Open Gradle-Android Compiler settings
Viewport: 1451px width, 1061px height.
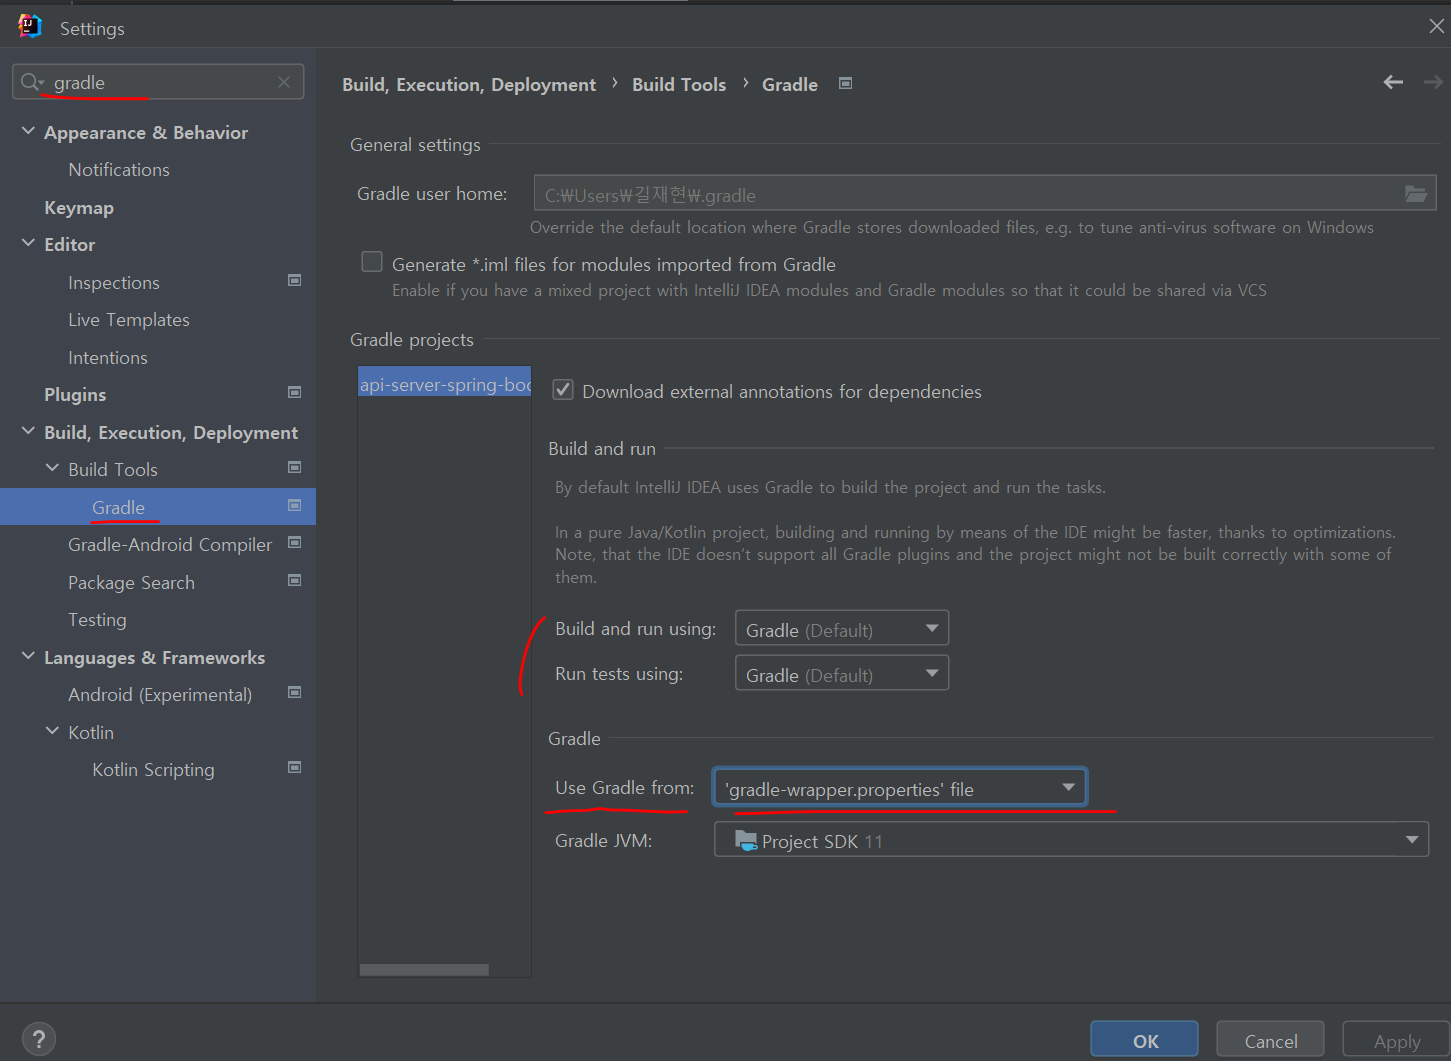click(170, 545)
